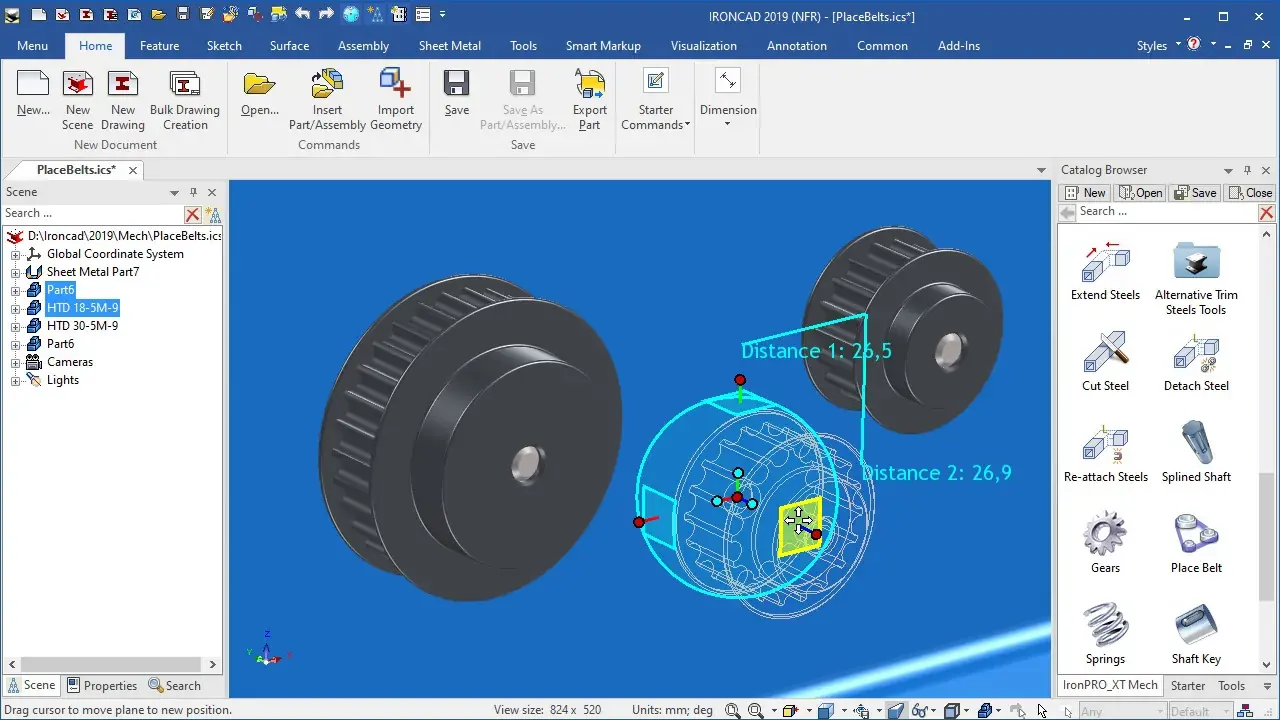Image resolution: width=1280 pixels, height=720 pixels.
Task: Select Gears catalog item
Action: (1105, 544)
